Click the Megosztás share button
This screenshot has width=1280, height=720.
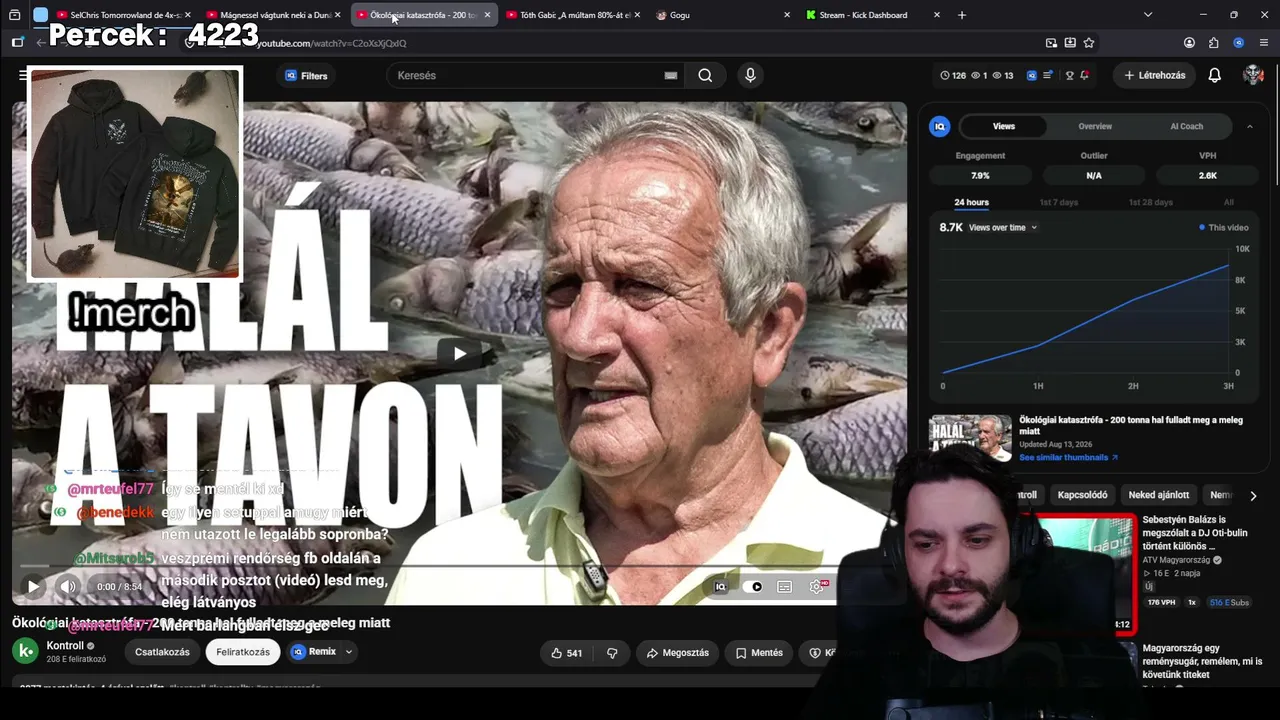(678, 653)
